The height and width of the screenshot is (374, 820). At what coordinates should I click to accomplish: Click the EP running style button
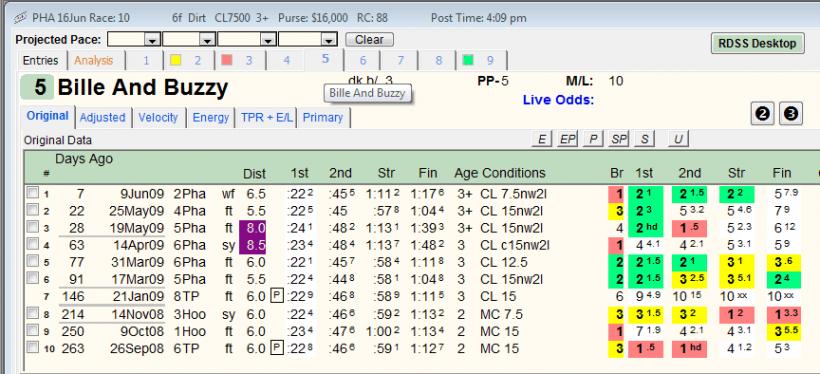point(567,139)
